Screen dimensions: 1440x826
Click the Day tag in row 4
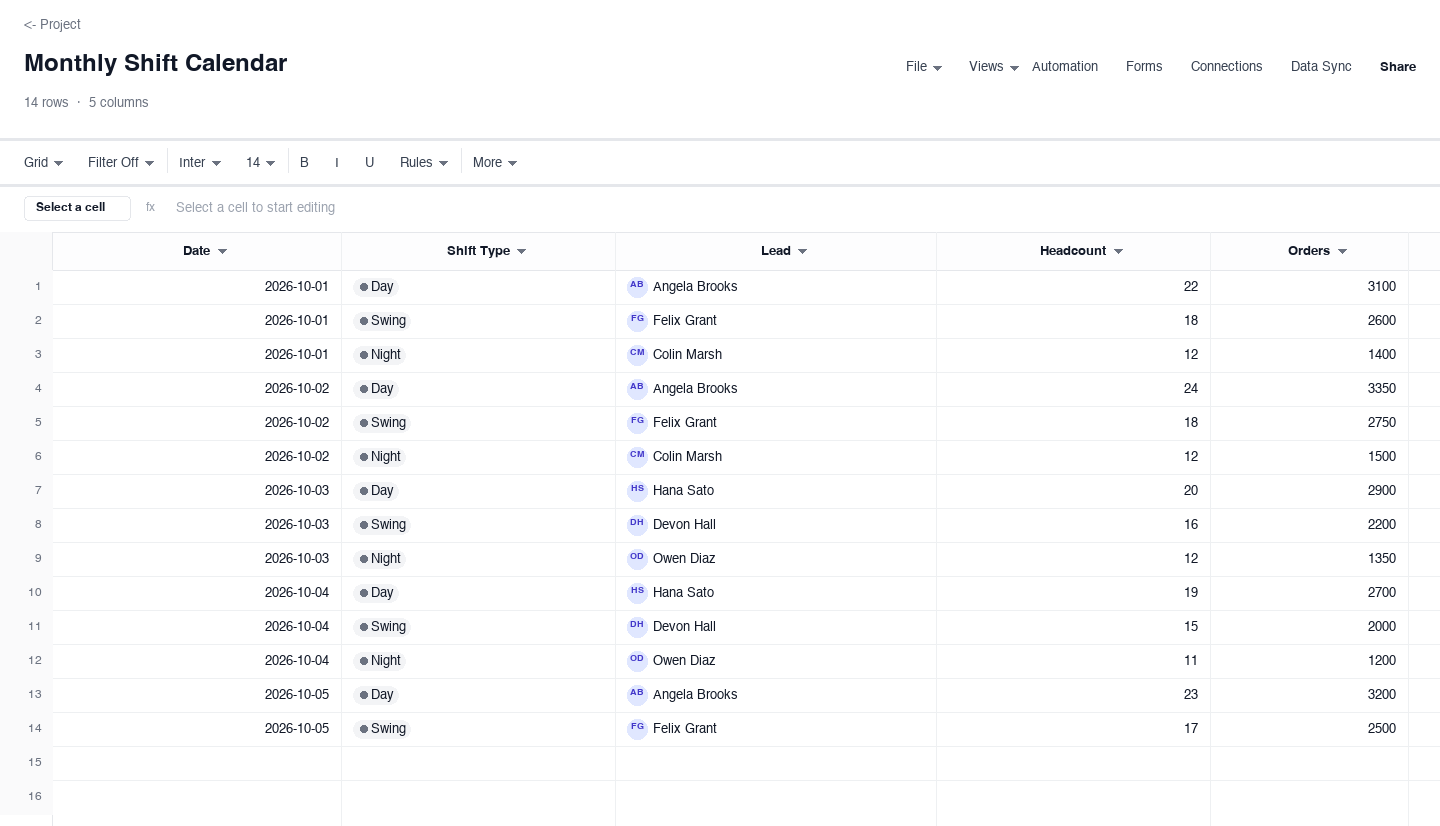(x=375, y=389)
